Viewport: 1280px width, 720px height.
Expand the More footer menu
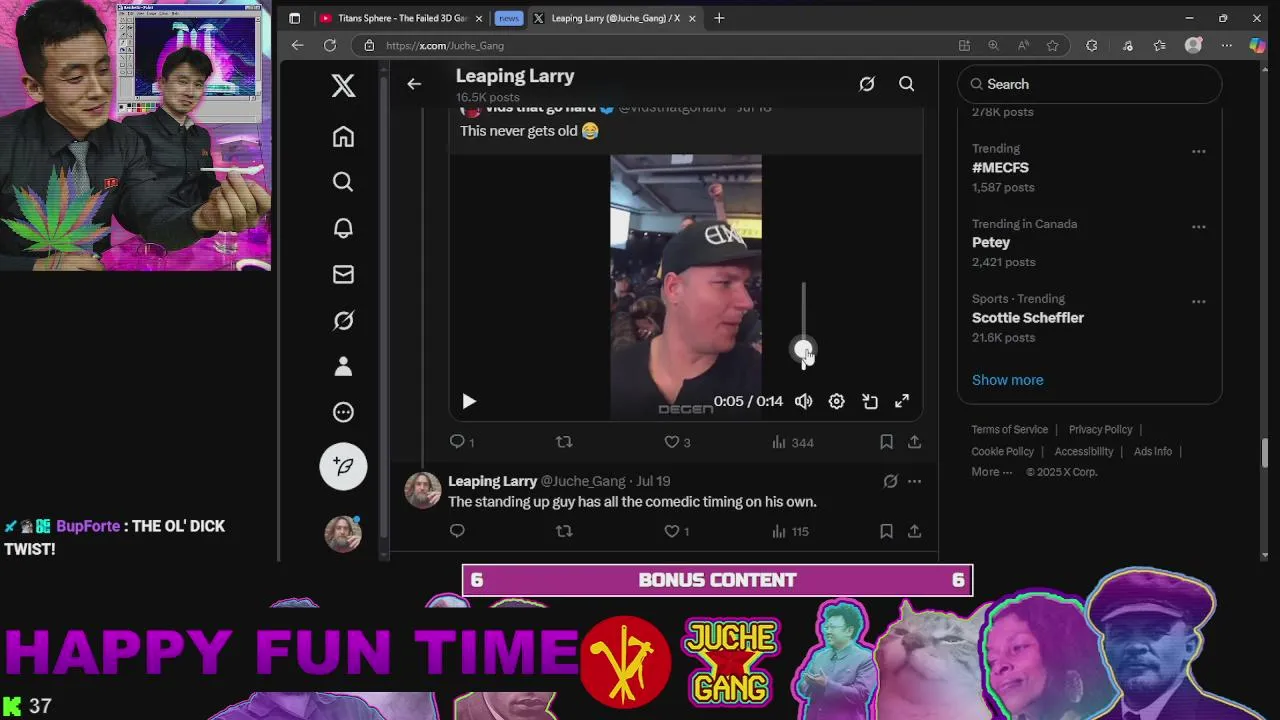[x=992, y=472]
